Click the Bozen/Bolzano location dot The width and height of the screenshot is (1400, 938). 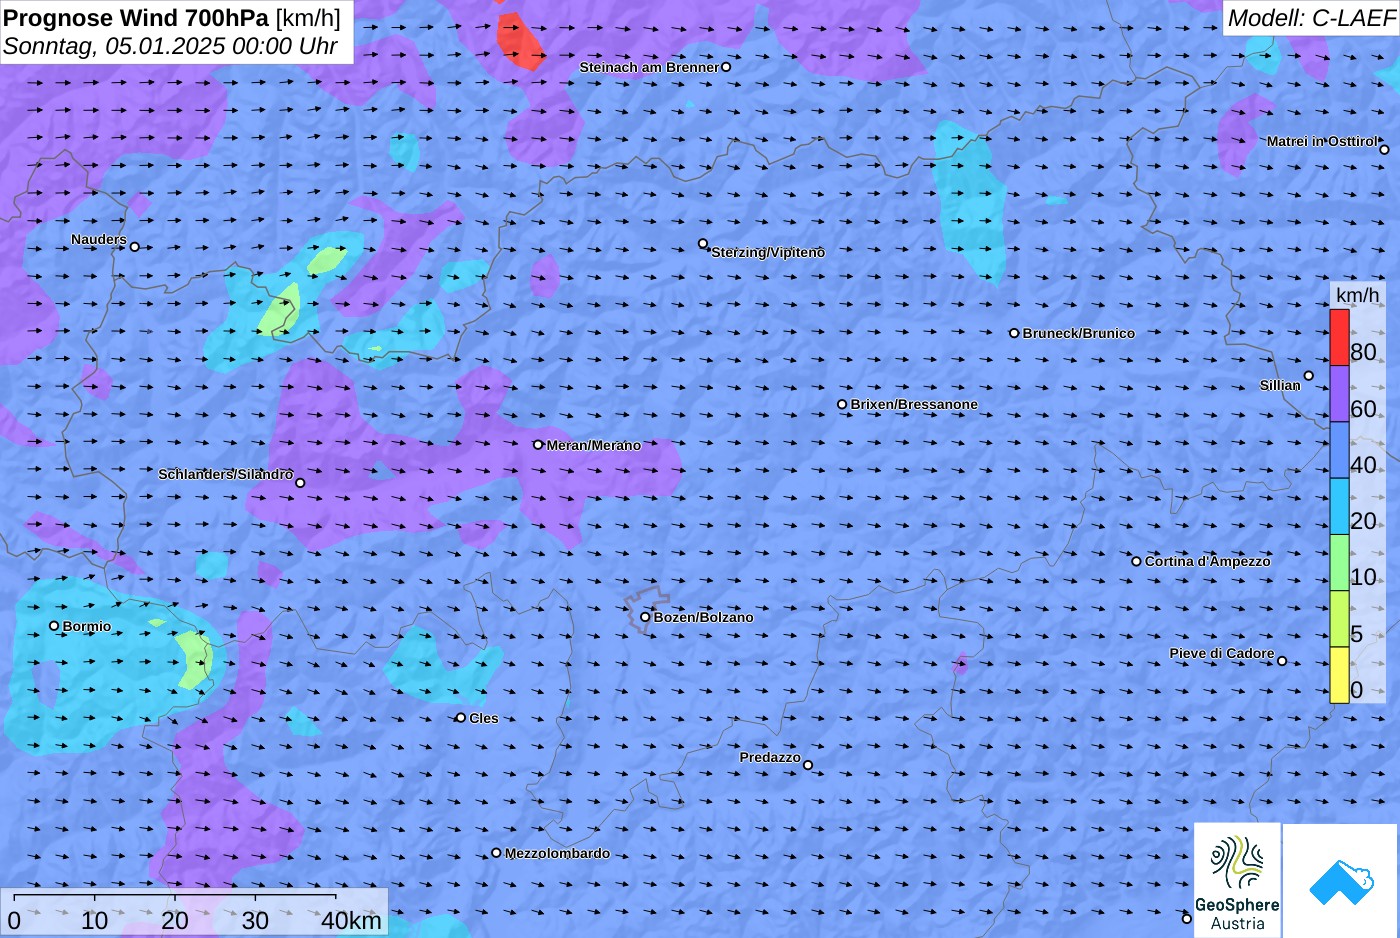point(645,617)
